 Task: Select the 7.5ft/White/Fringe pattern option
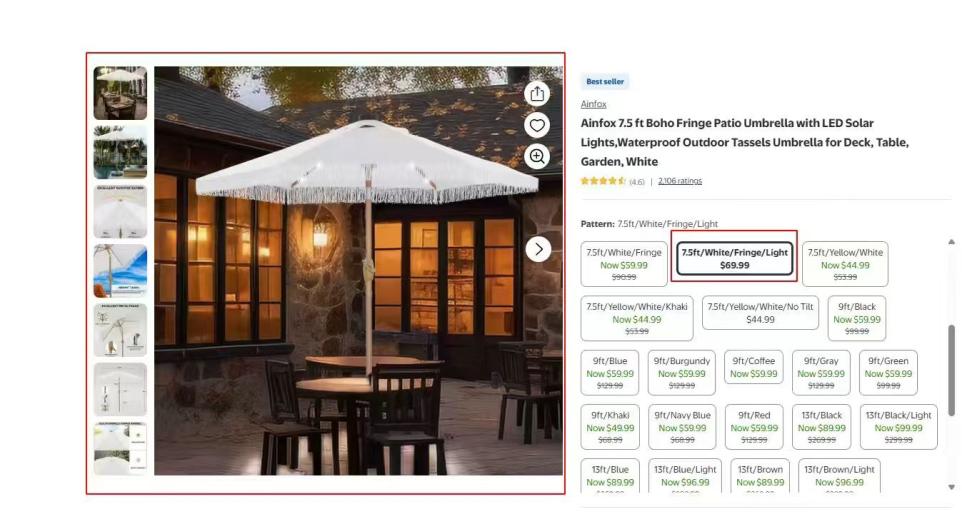pyautogui.click(x=623, y=264)
